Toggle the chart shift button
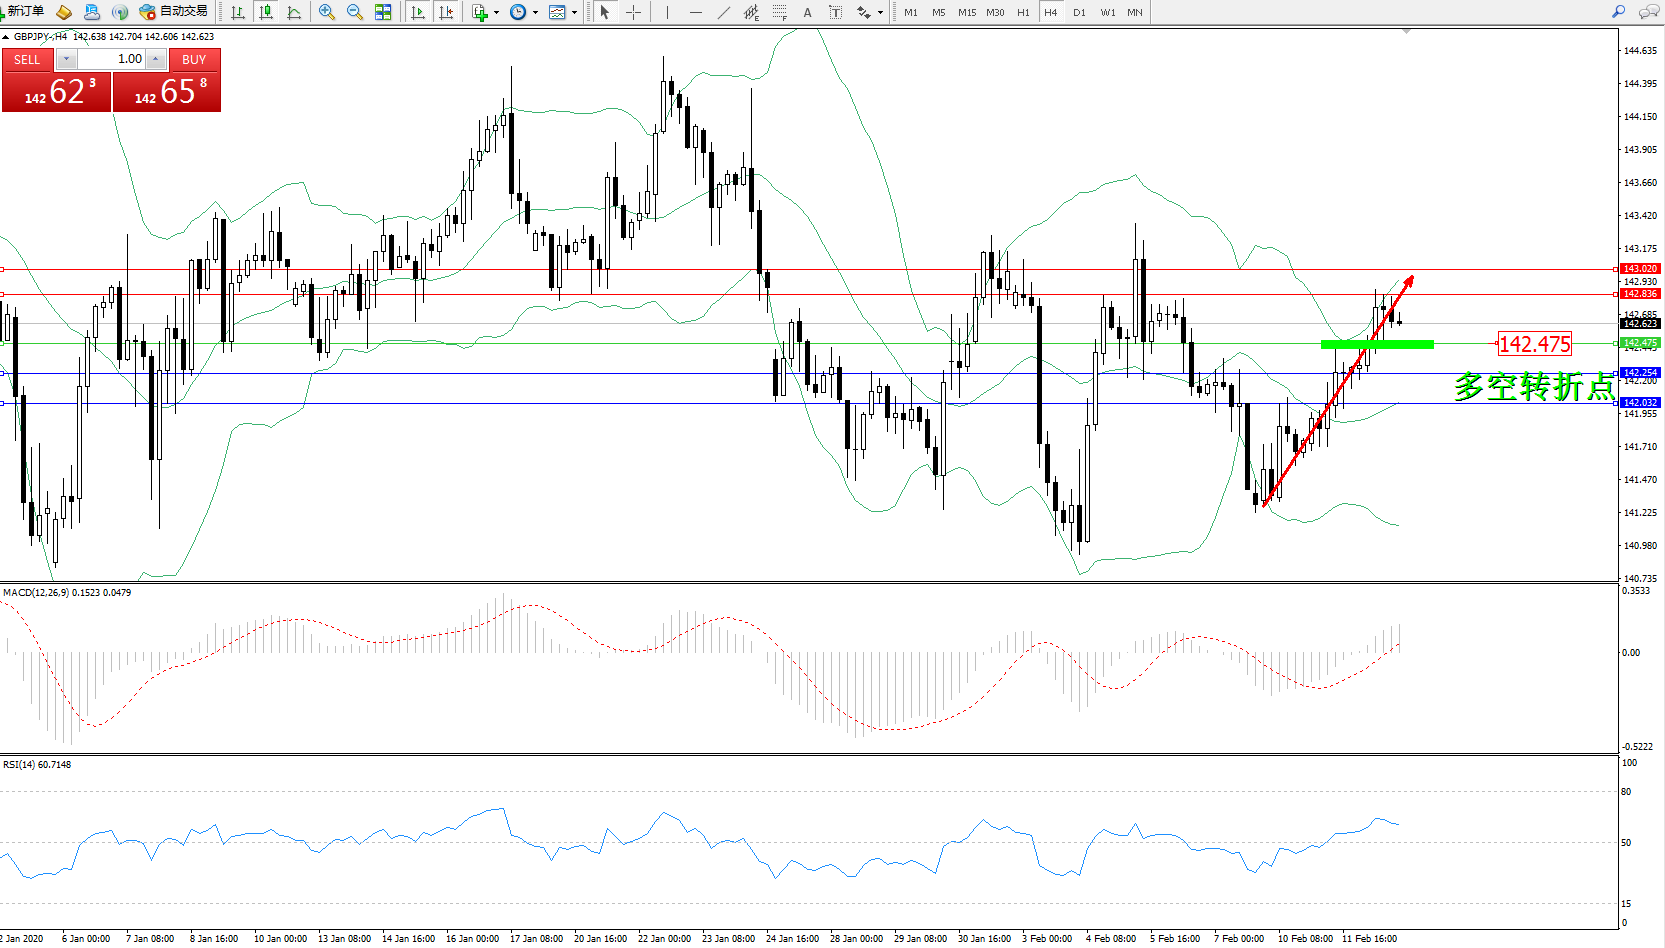This screenshot has width=1665, height=948. [446, 12]
